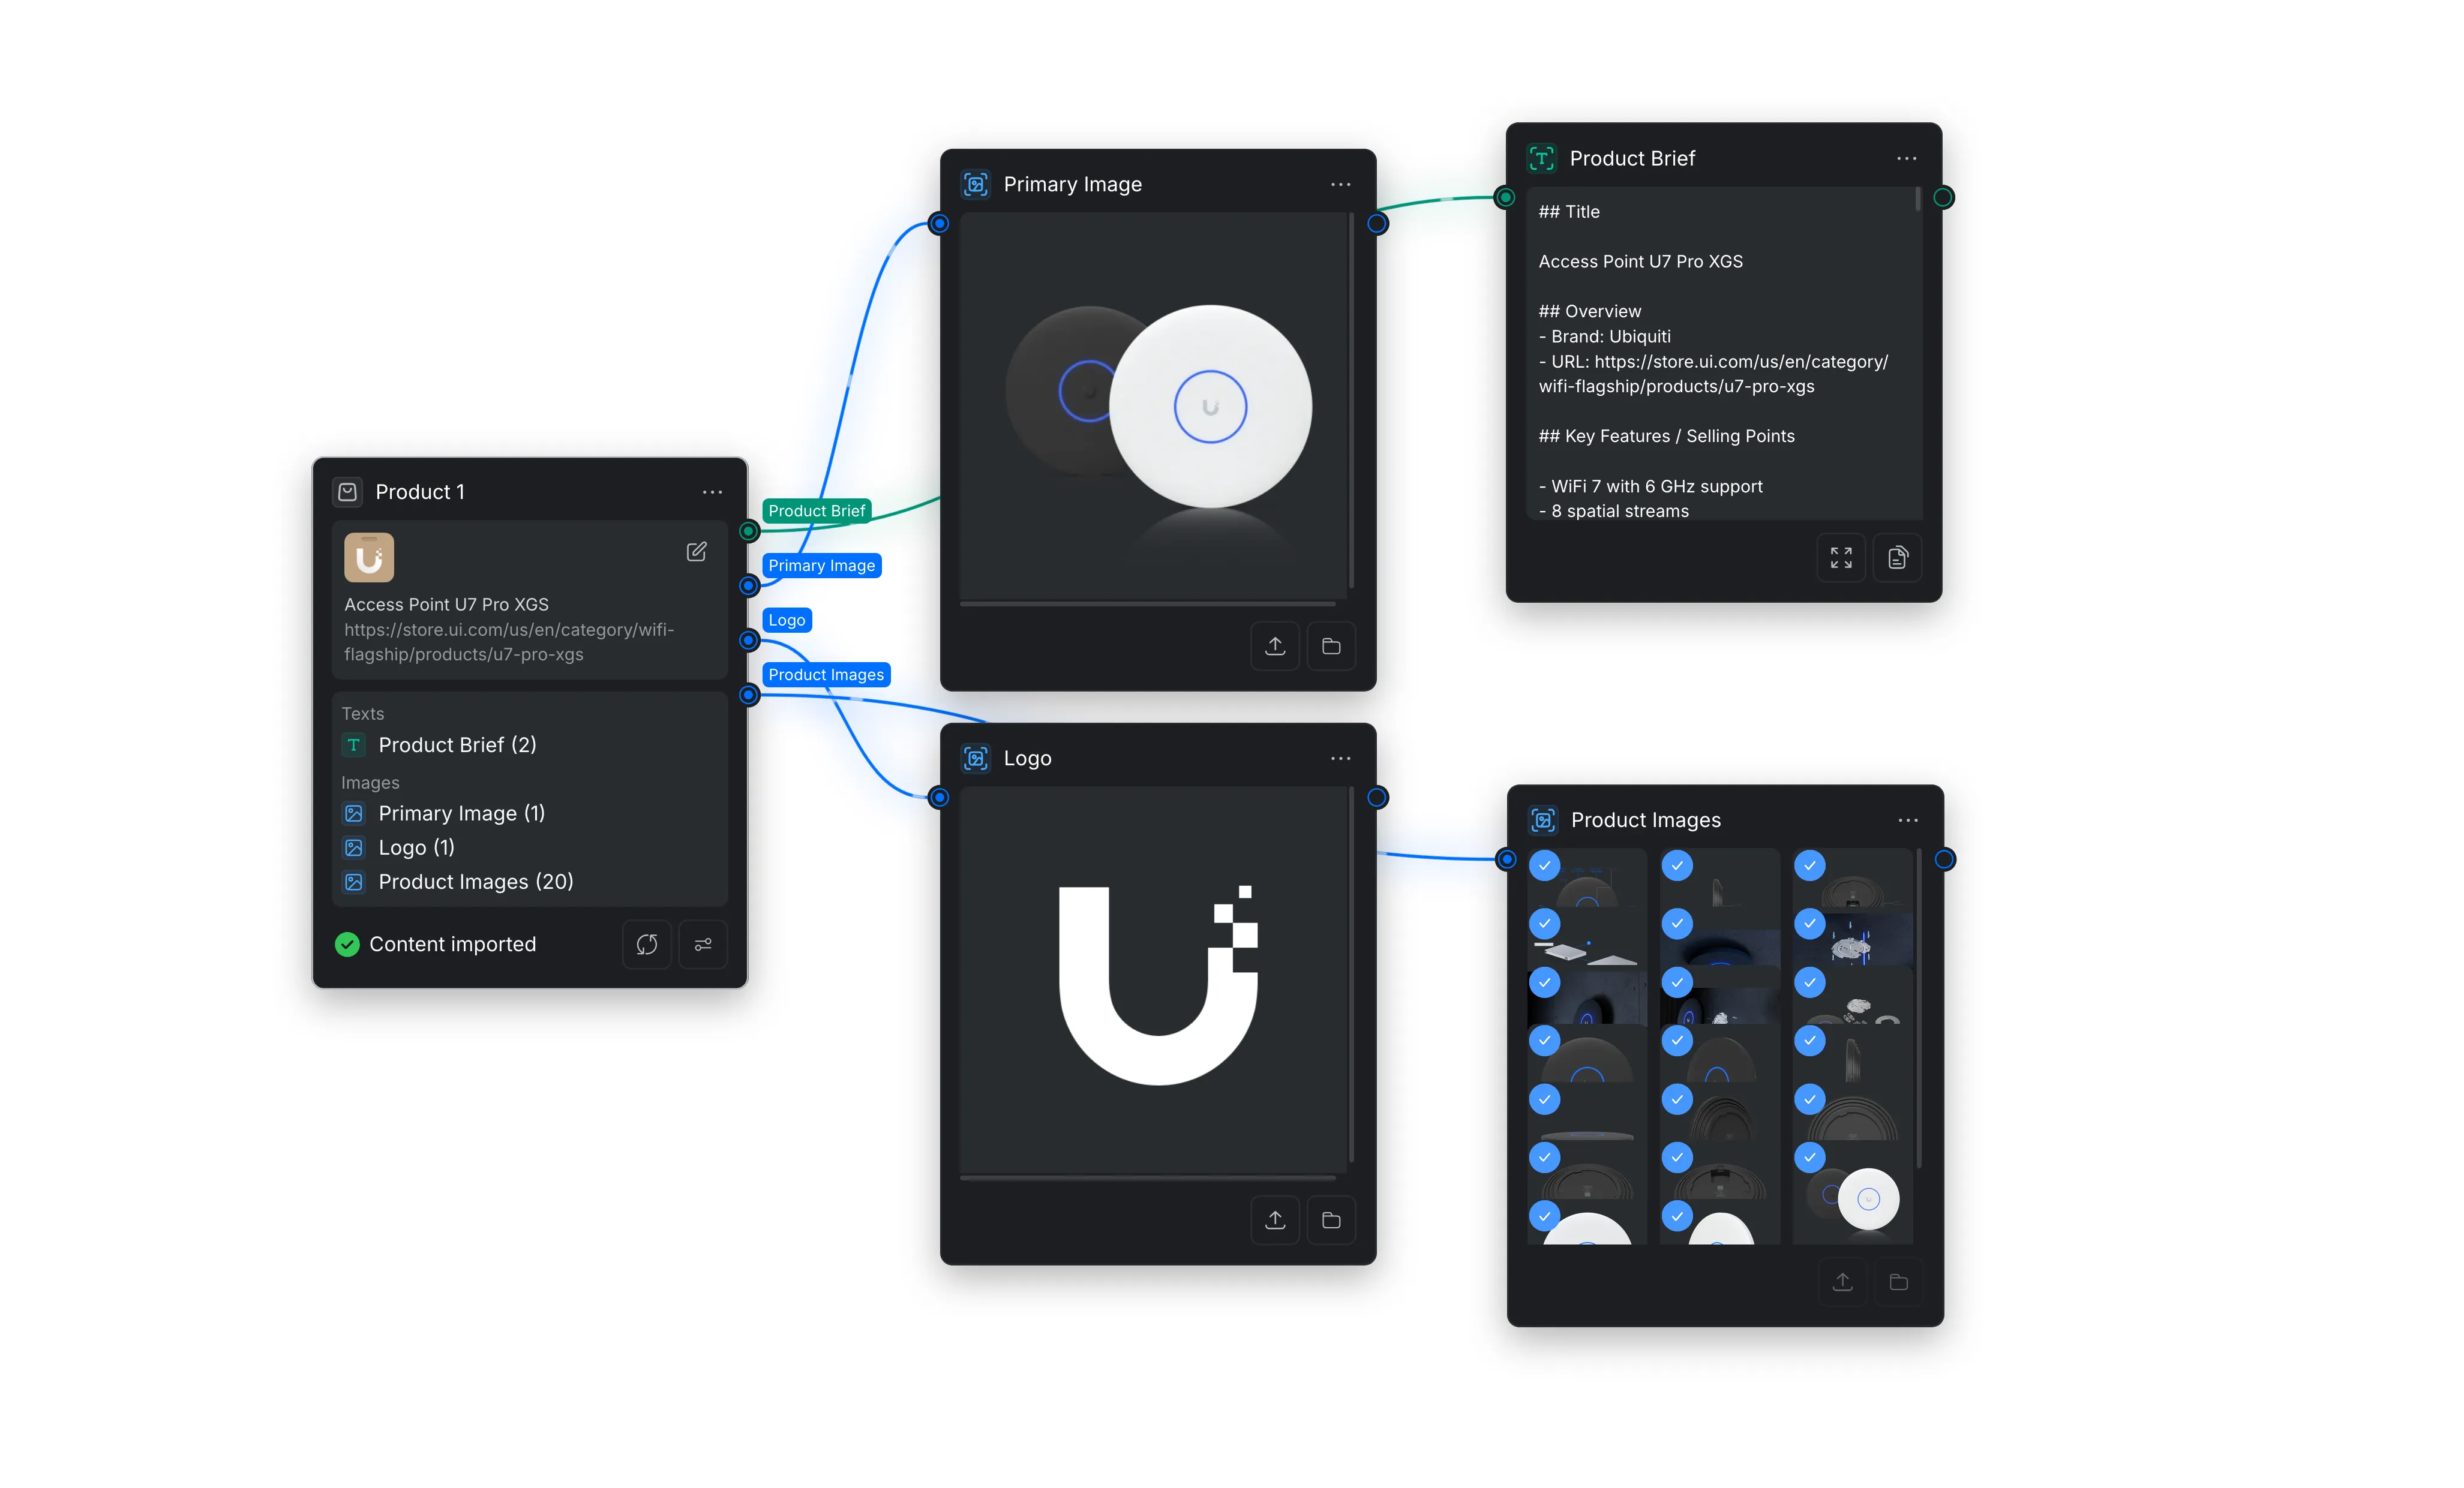This screenshot has width=2464, height=1488.
Task: Click the green Content imported check icon
Action: click(347, 945)
